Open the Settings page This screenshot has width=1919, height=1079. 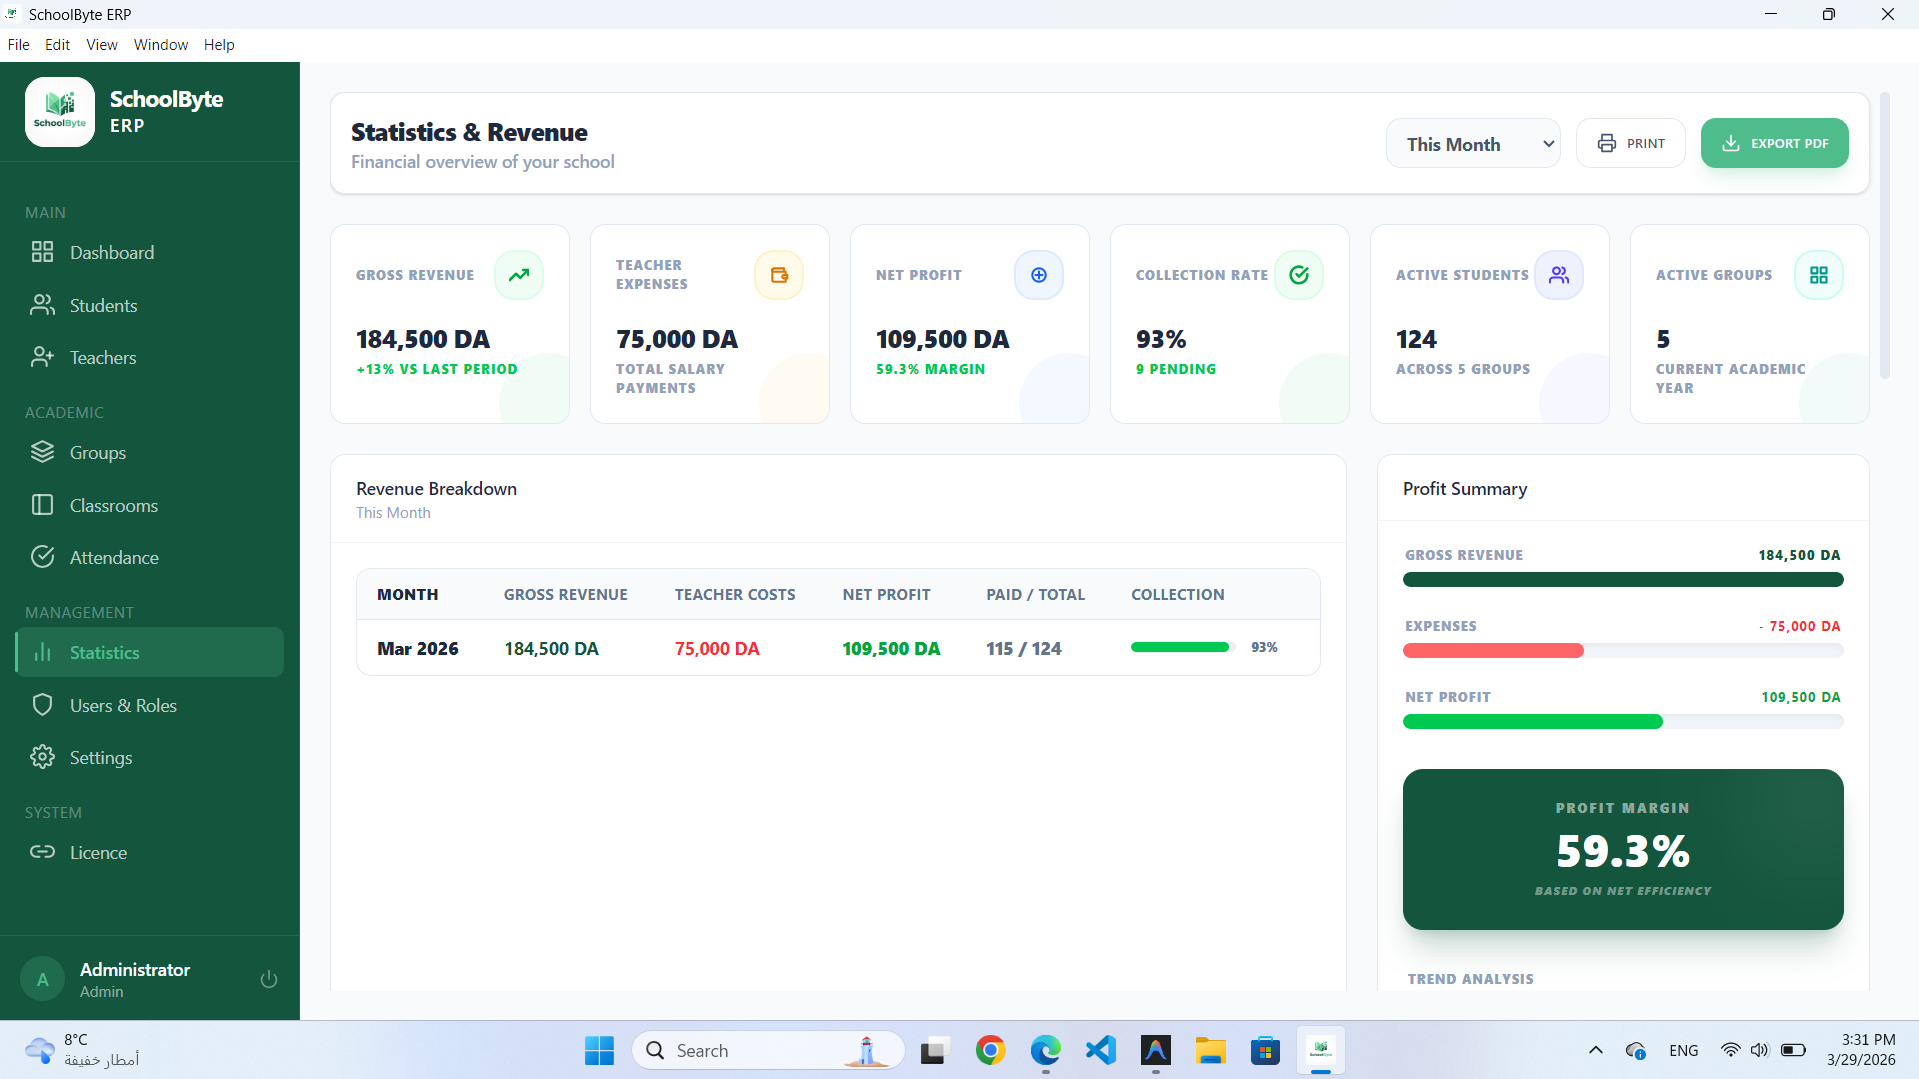point(150,758)
